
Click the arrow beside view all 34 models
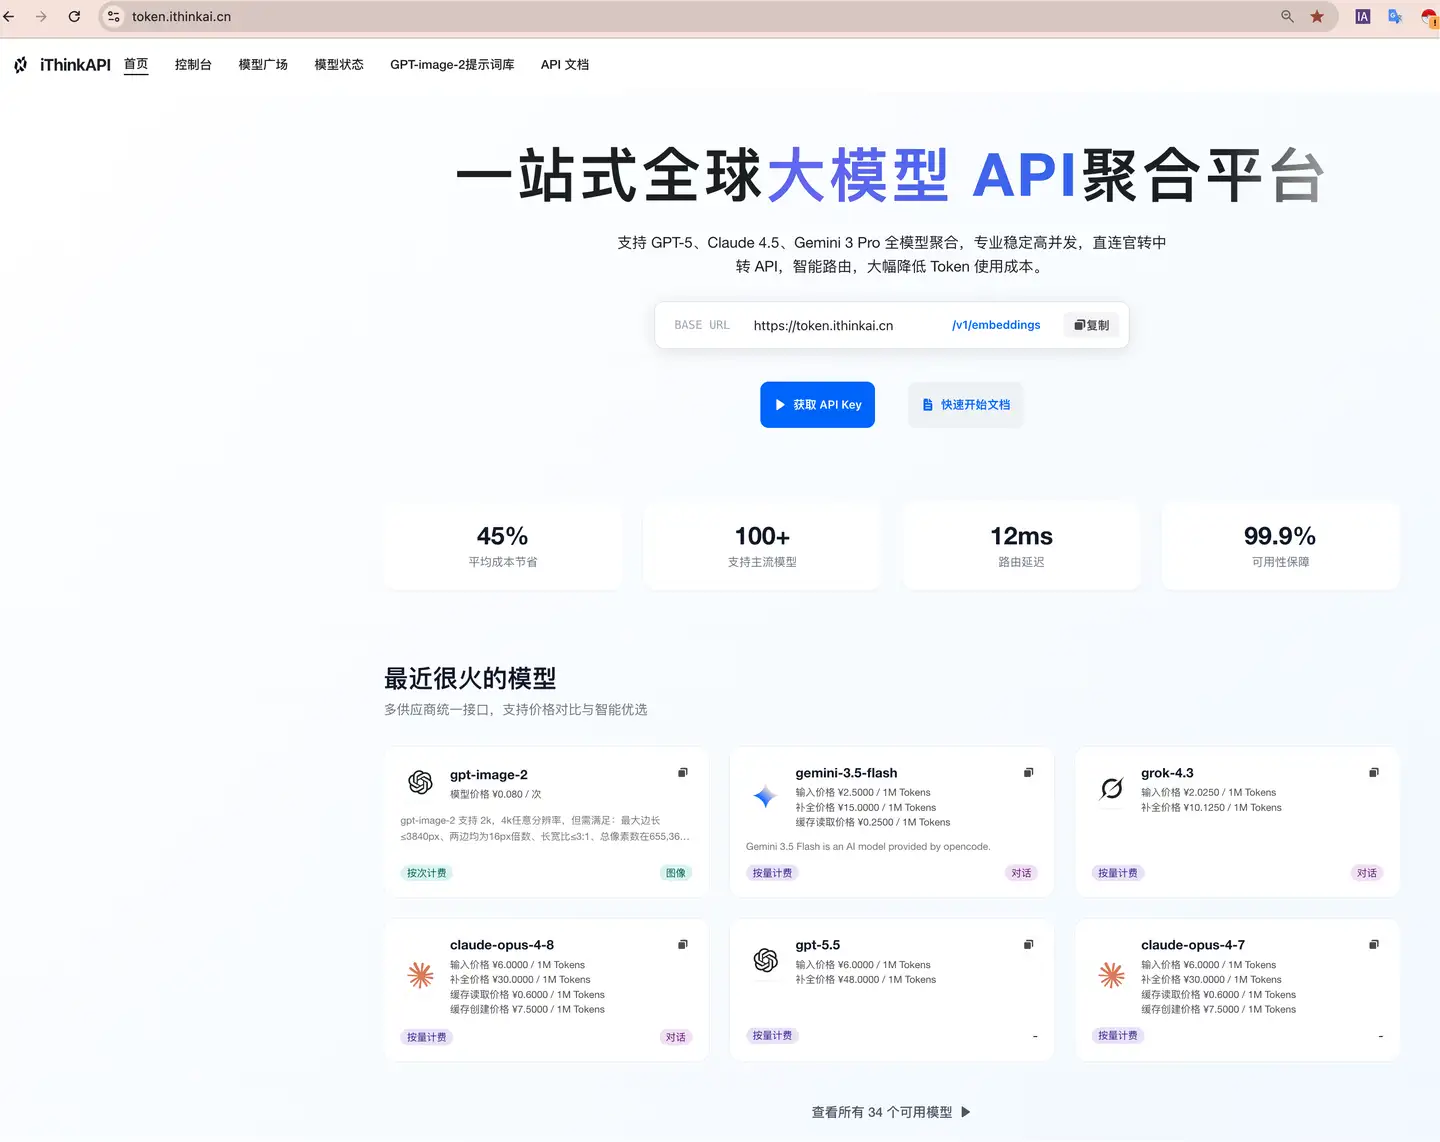coord(965,1112)
